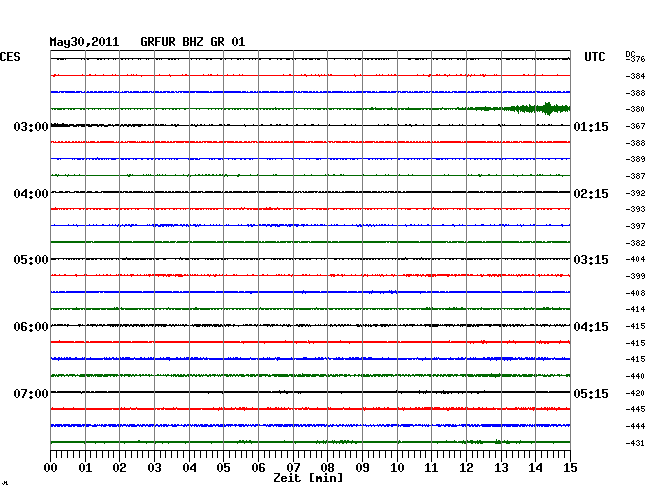Screen dimensions: 650x494
Task: Click the "03:15" UTC time label
Action: [x=591, y=260]
